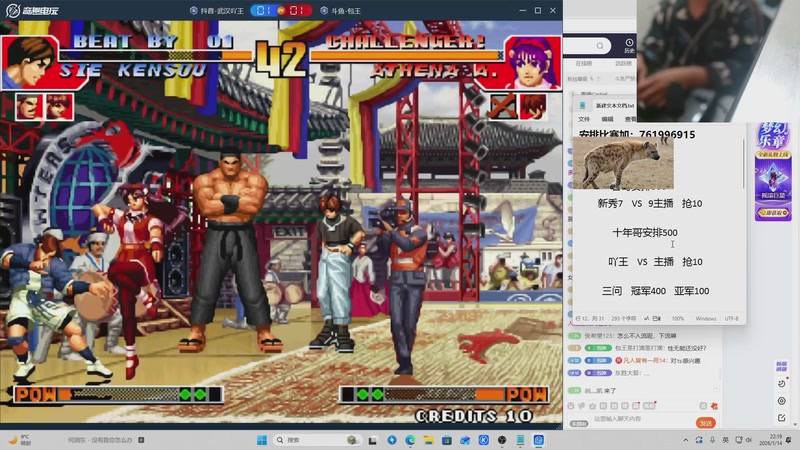Open the target circle icon in right sidebar
The width and height of the screenshot is (800, 450).
[782, 401]
